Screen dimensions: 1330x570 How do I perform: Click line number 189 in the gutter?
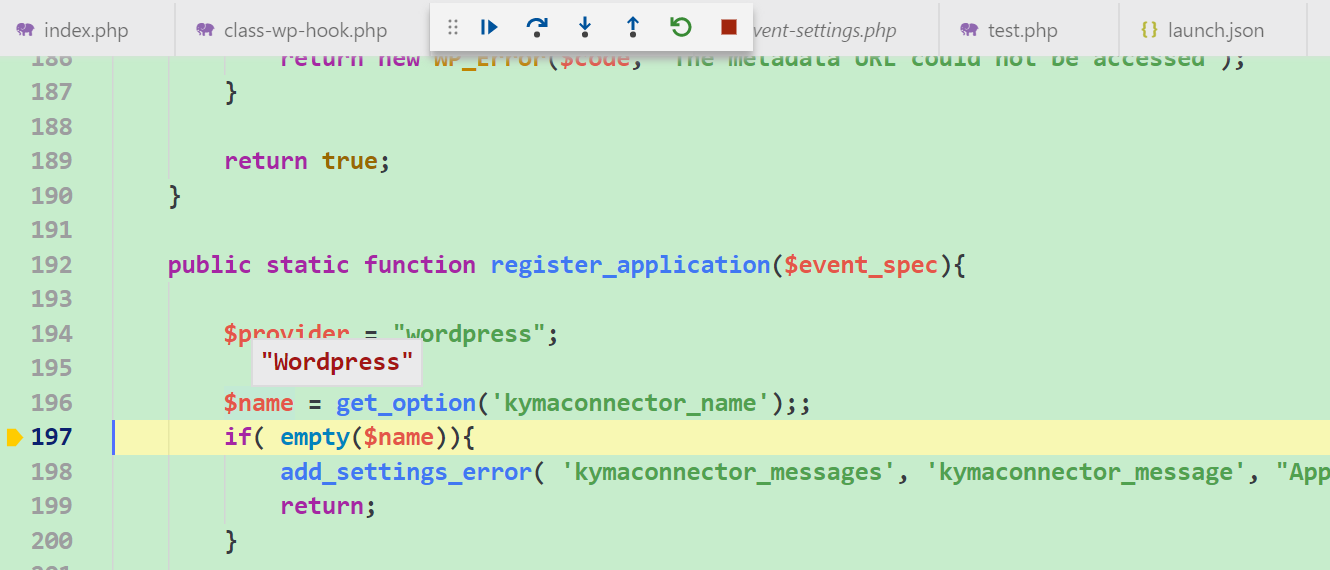tap(52, 161)
